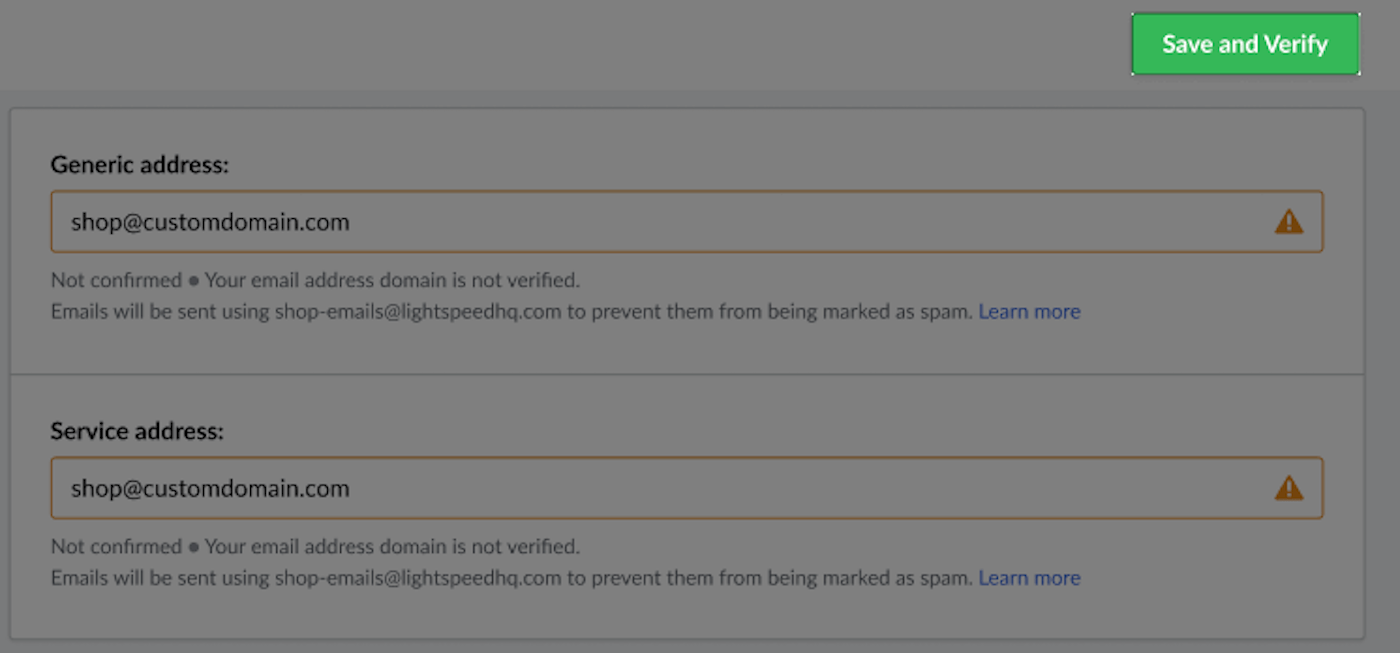Click domain not verified message under Service address
Viewport: 1400px width, 653px height.
(392, 547)
